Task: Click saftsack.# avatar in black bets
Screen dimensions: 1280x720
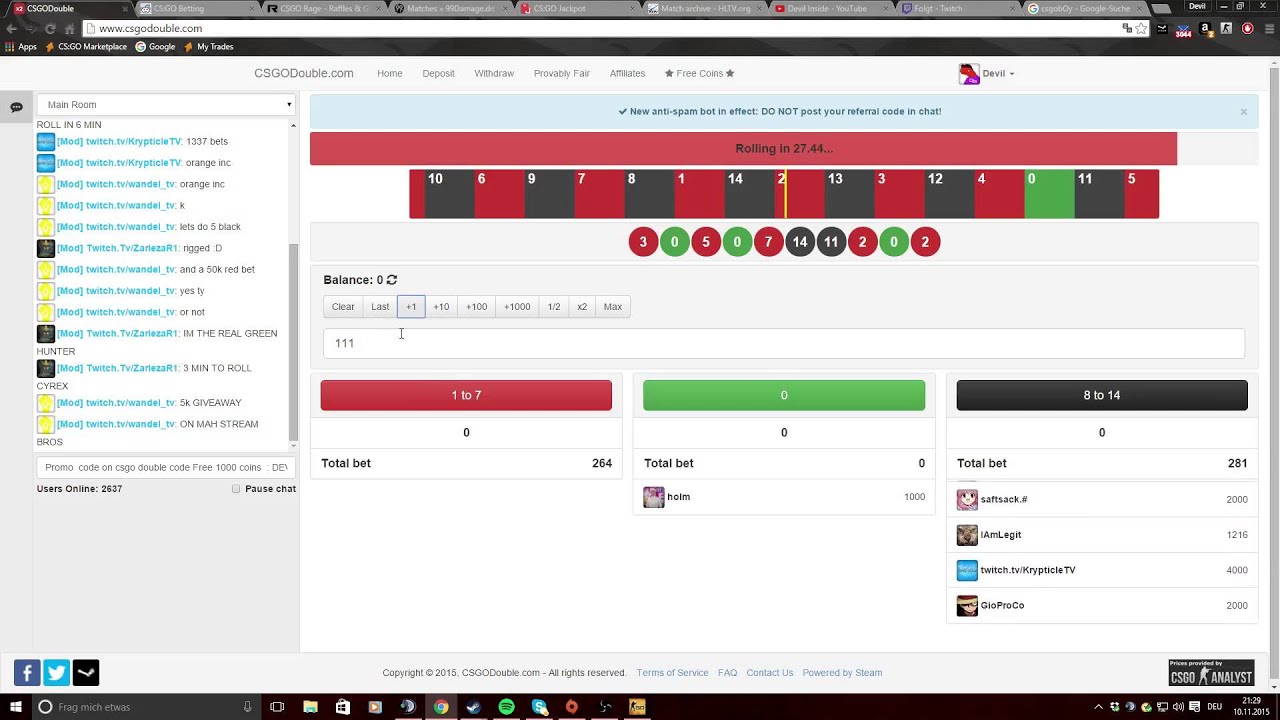Action: 967,499
